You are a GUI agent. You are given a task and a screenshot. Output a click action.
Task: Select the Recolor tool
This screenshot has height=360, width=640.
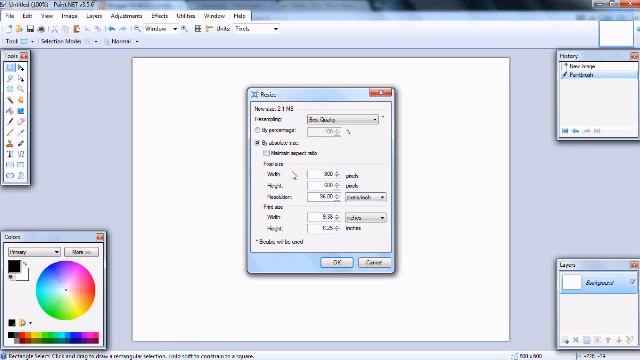point(21,143)
